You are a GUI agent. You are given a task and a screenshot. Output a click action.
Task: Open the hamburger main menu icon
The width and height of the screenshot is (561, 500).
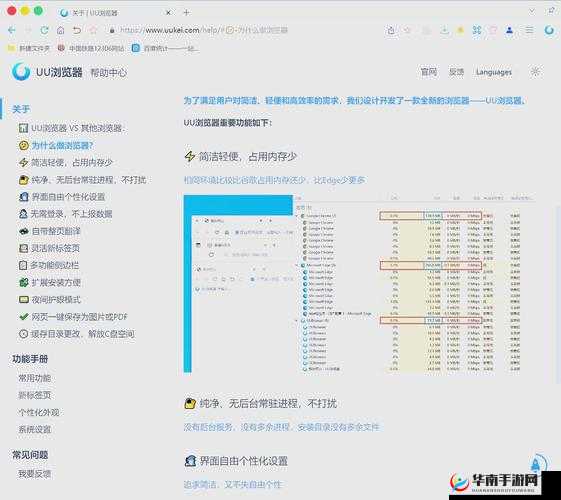click(529, 31)
